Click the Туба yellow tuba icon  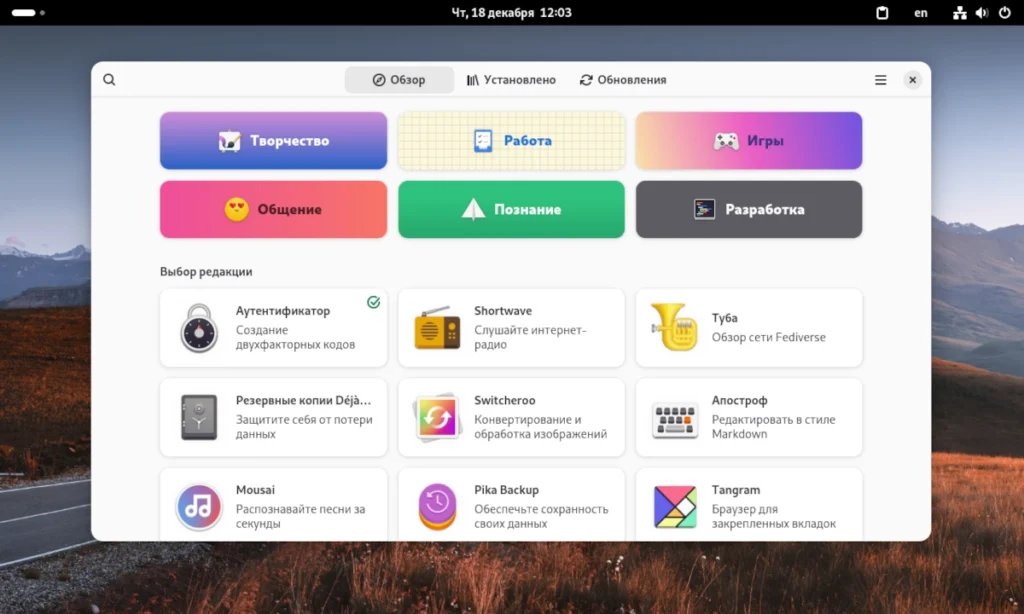[x=675, y=327]
